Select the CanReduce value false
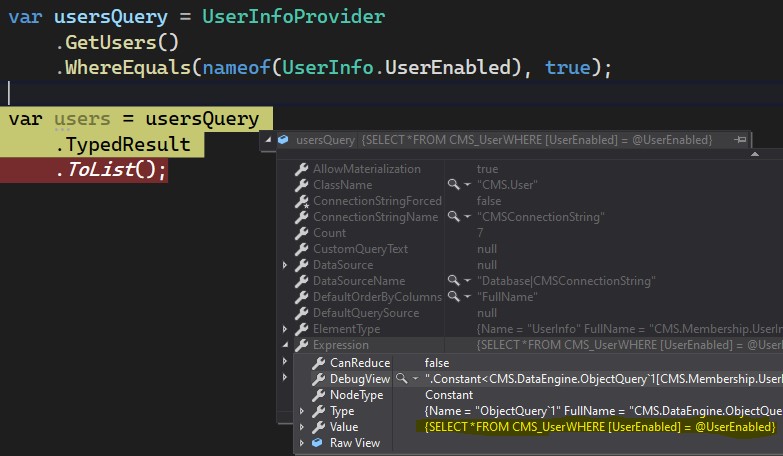This screenshot has height=456, width=783. click(x=437, y=363)
